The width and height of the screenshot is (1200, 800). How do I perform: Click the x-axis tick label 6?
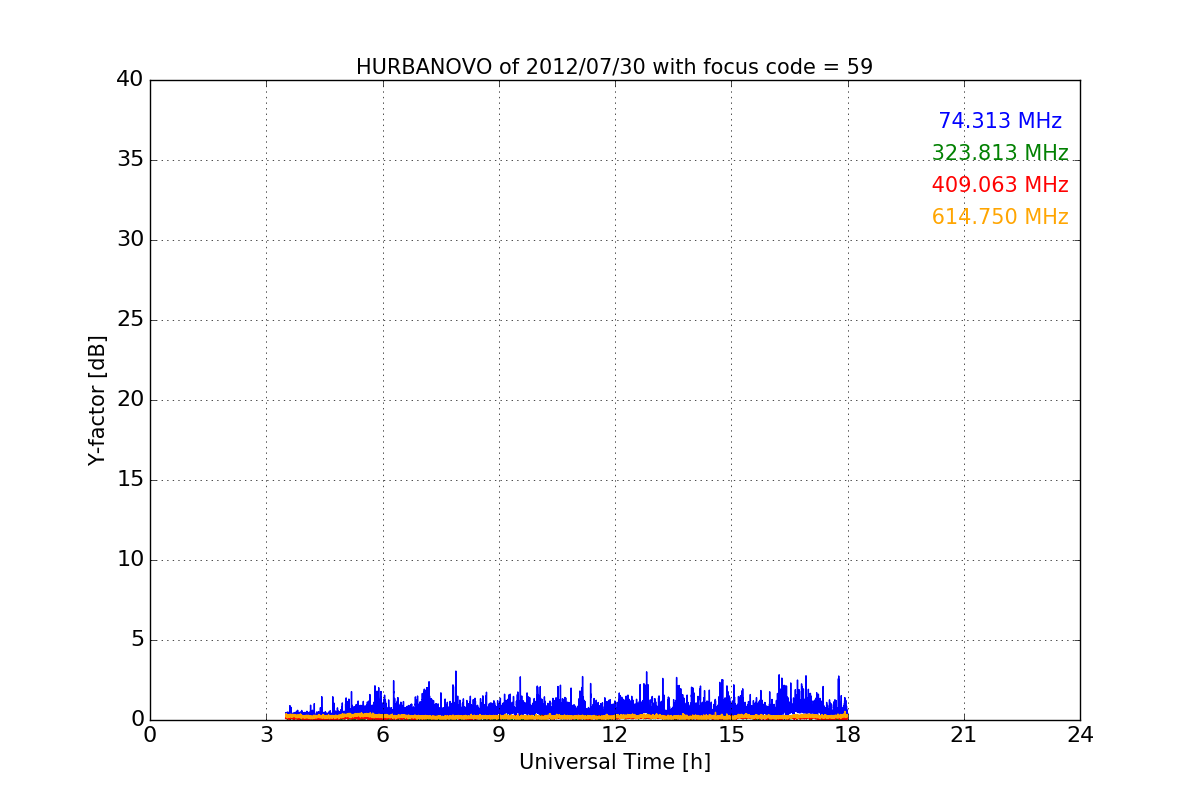click(x=382, y=735)
